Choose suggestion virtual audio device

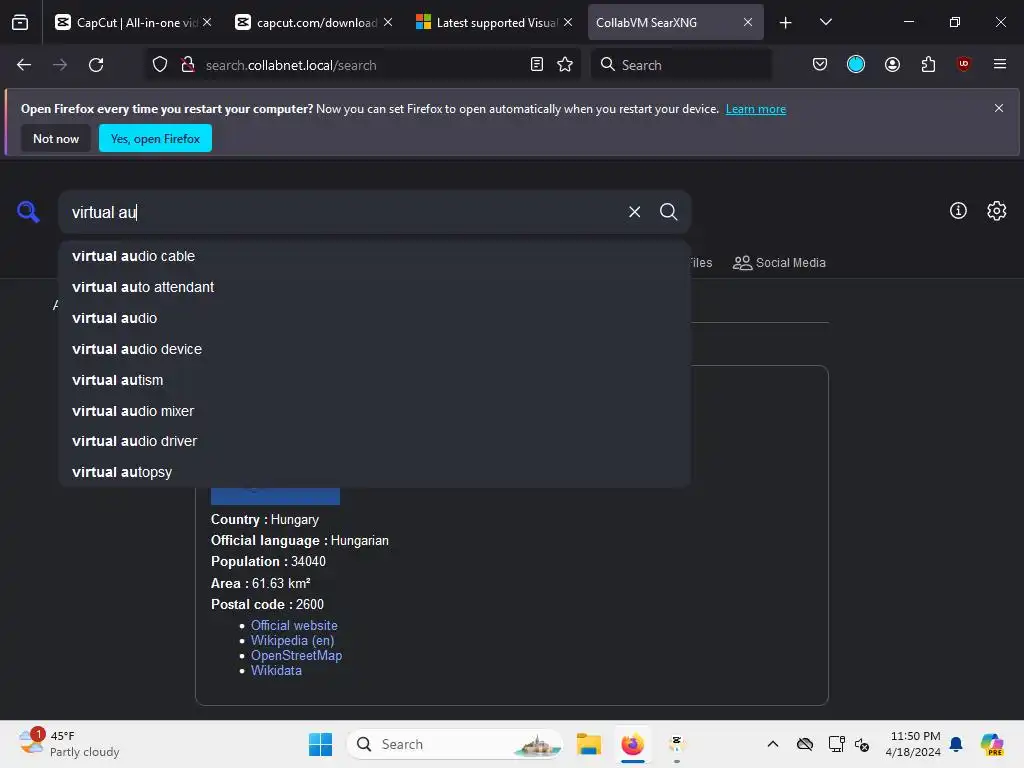[x=374, y=349]
